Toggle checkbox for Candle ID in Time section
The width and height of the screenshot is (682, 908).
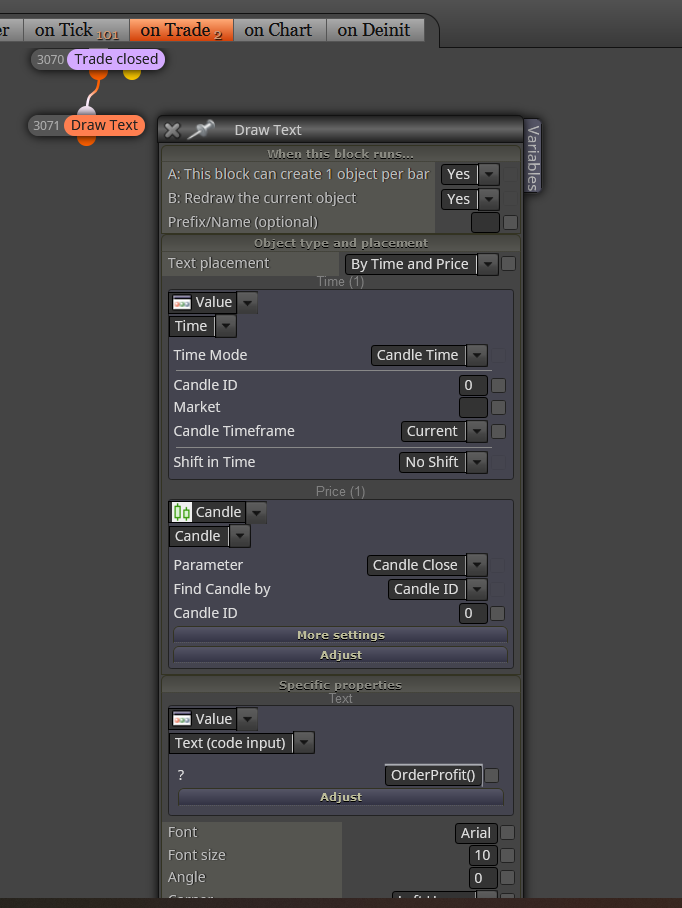click(498, 386)
